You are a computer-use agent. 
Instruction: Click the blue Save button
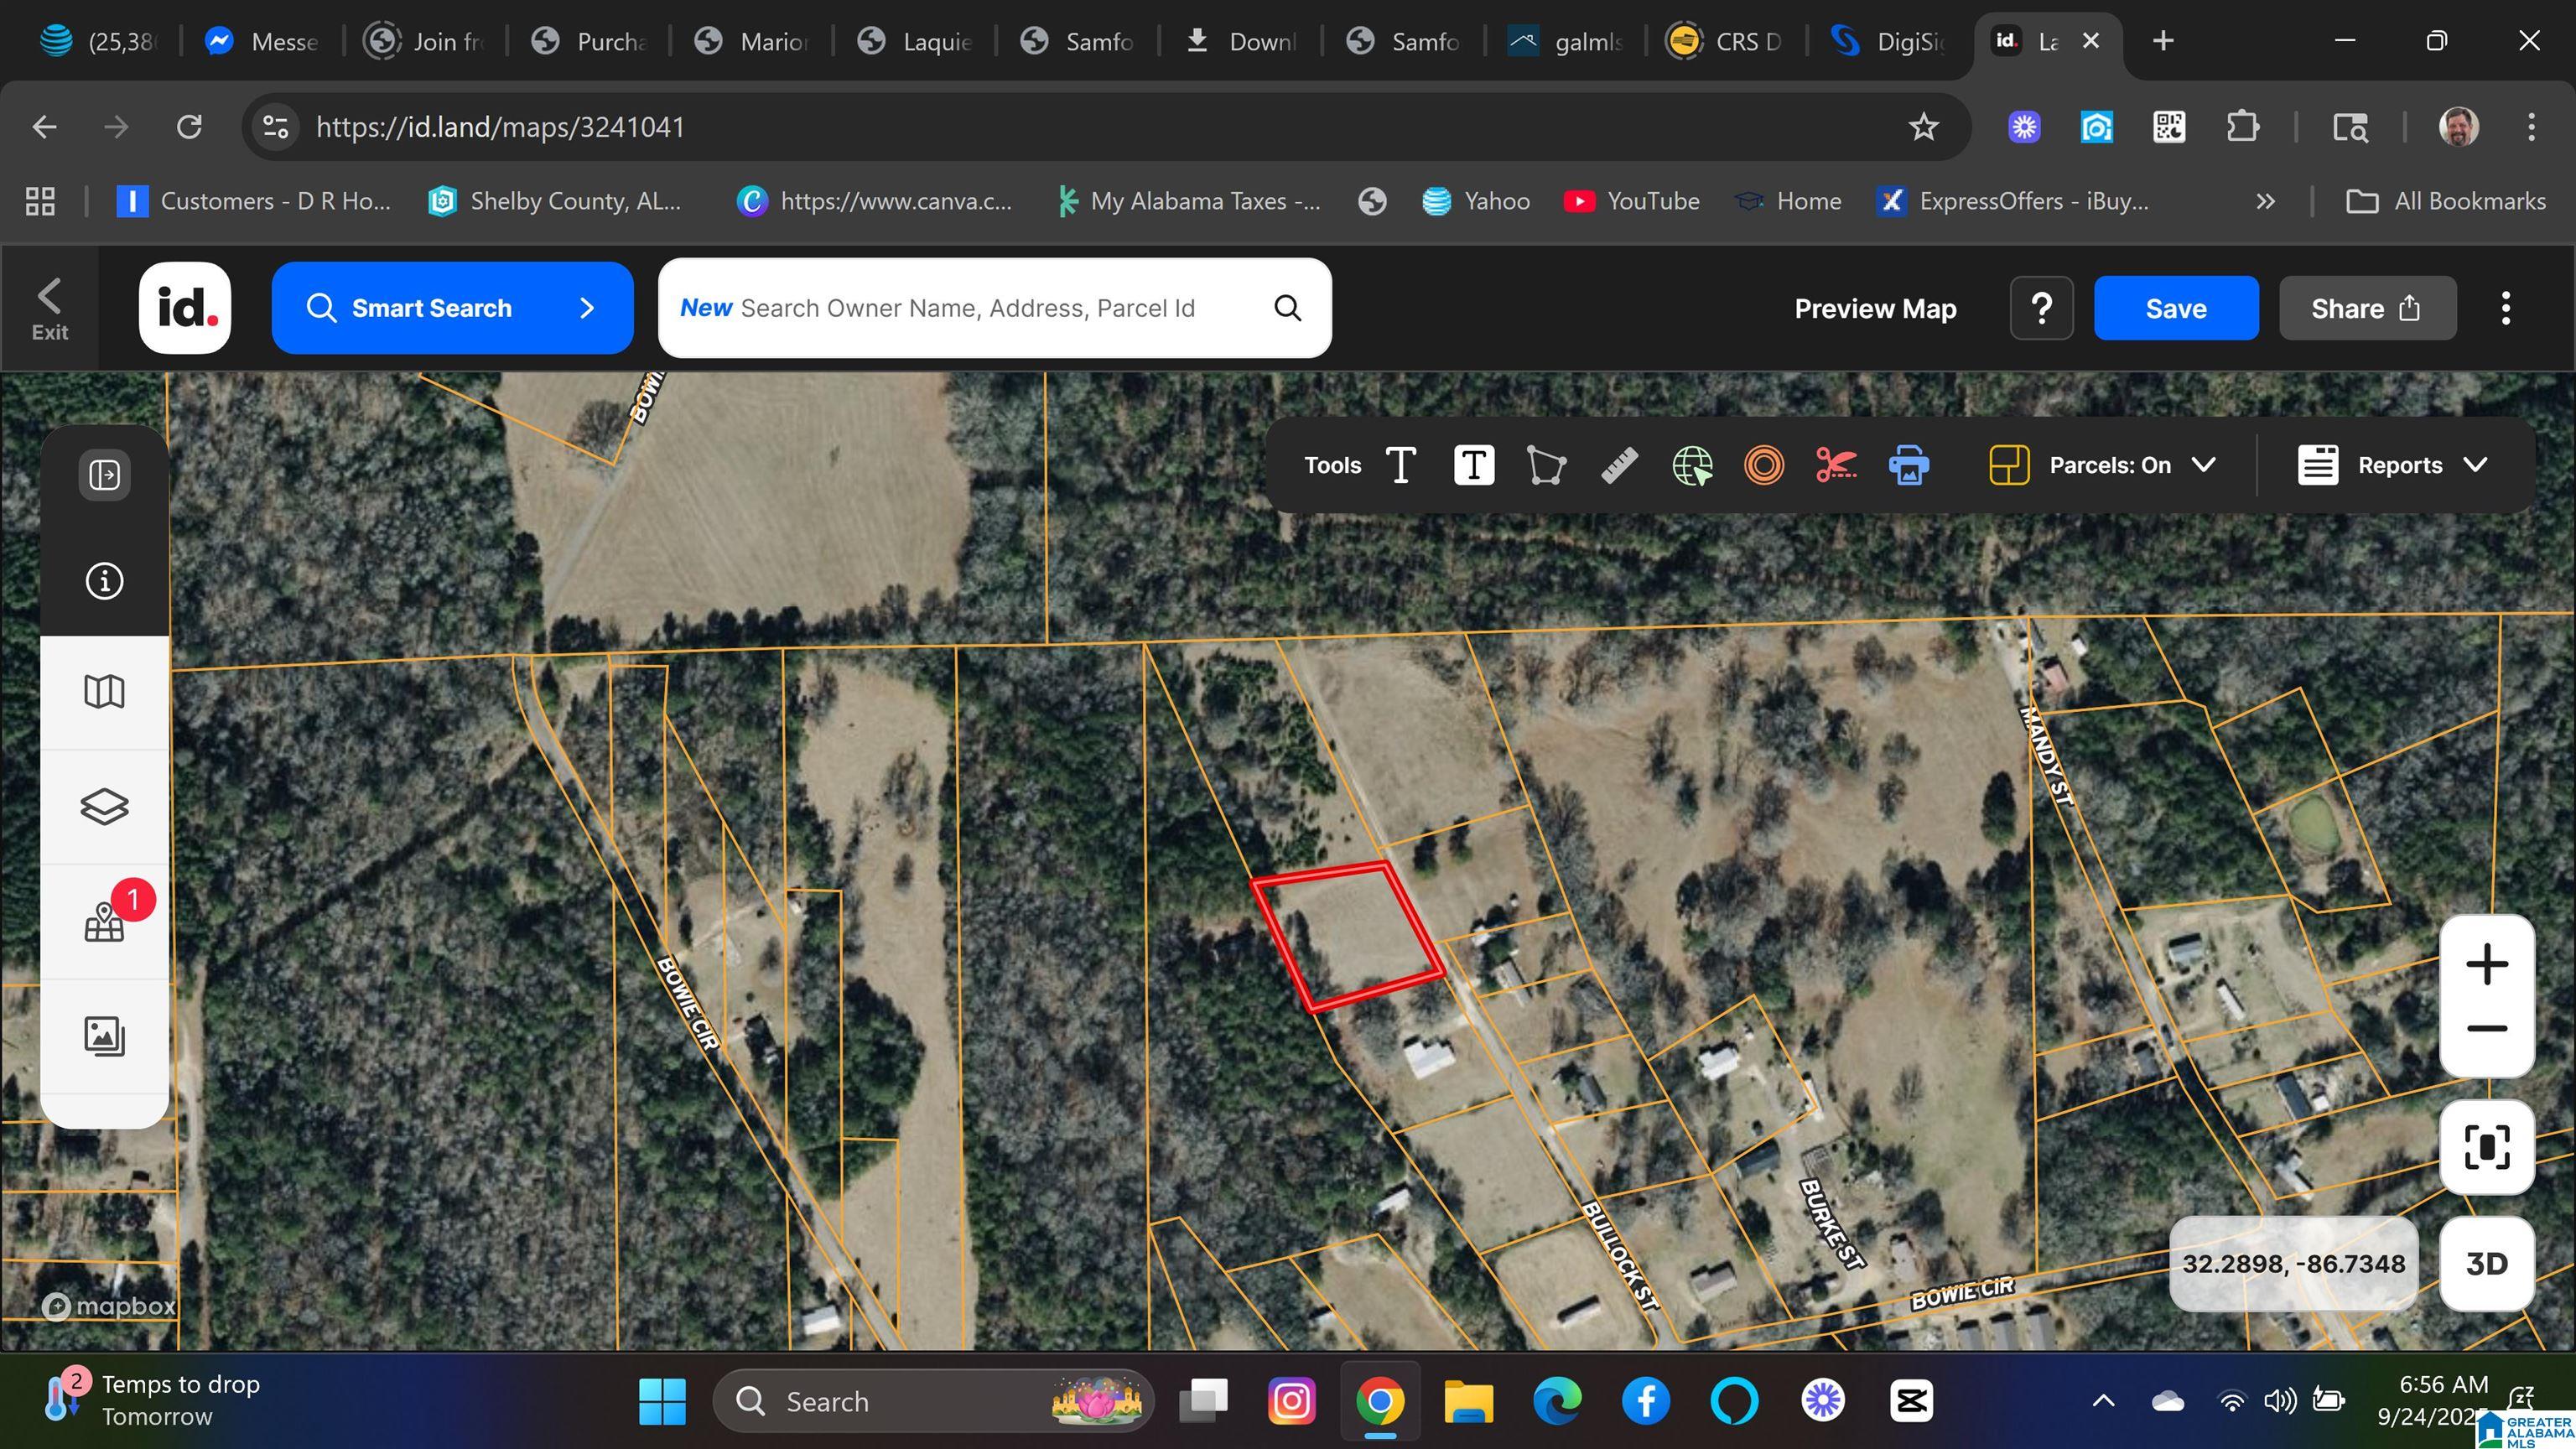(x=2175, y=308)
